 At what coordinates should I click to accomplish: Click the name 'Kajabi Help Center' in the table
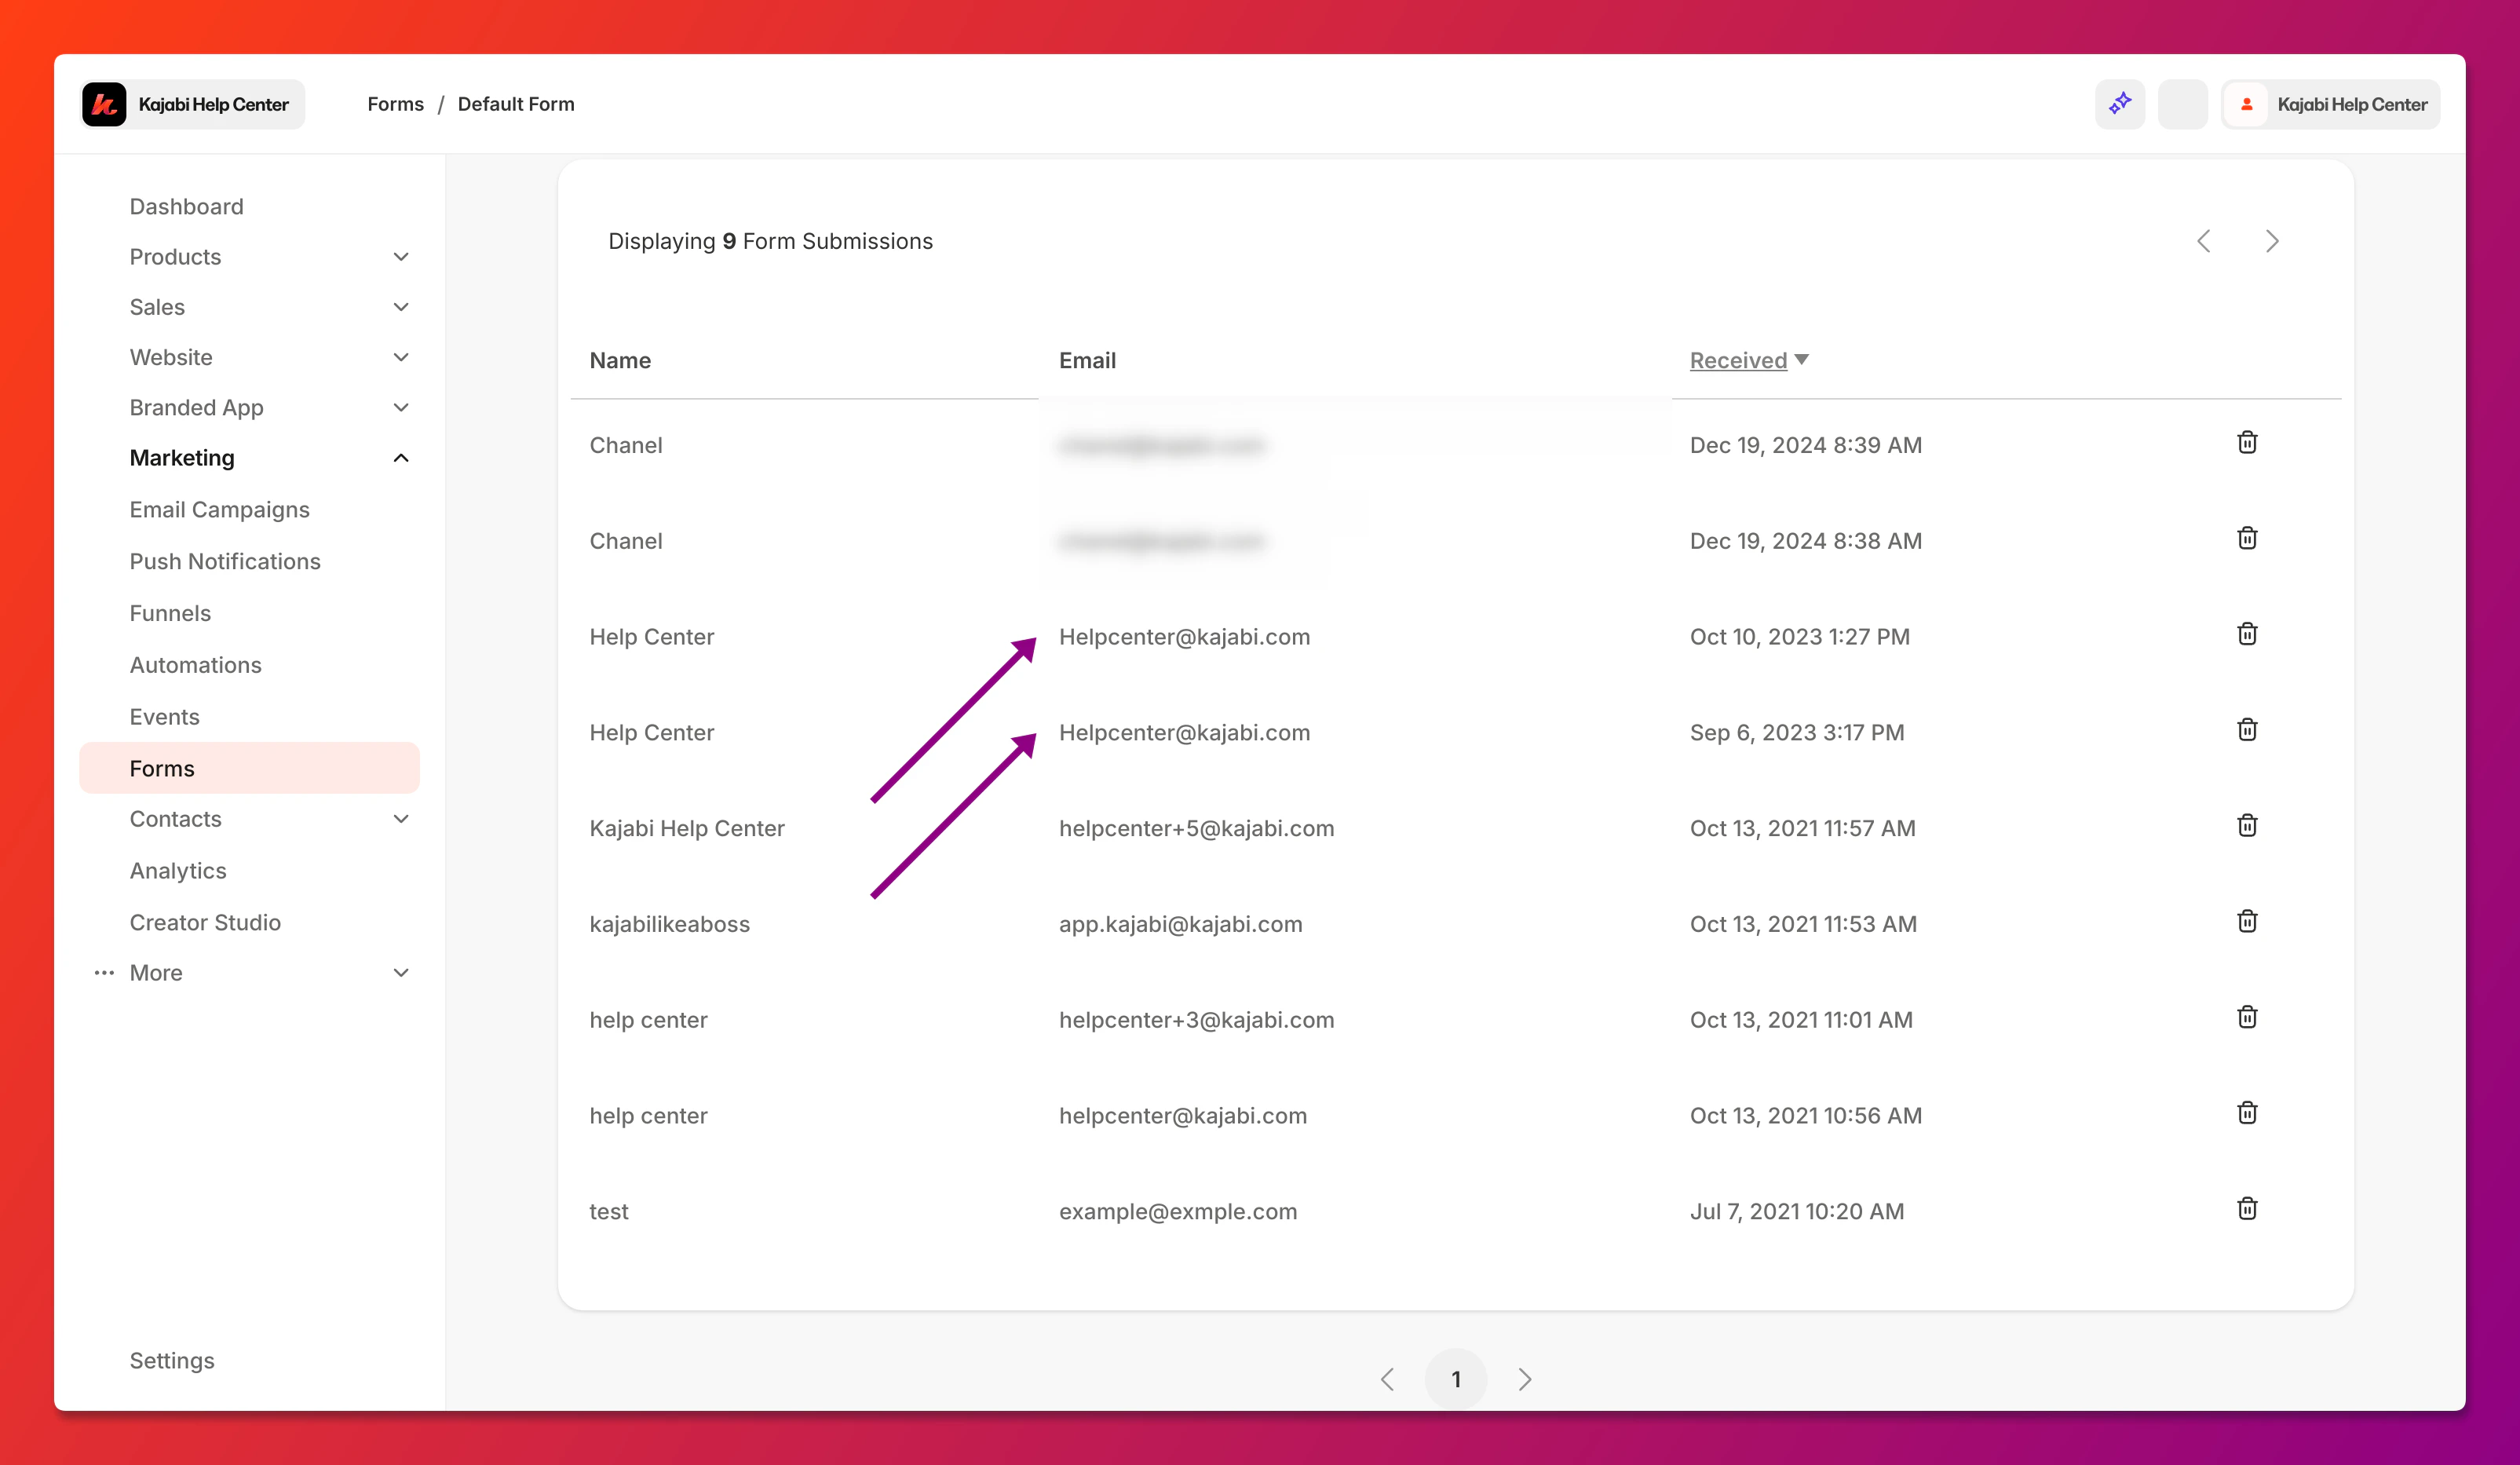click(687, 828)
